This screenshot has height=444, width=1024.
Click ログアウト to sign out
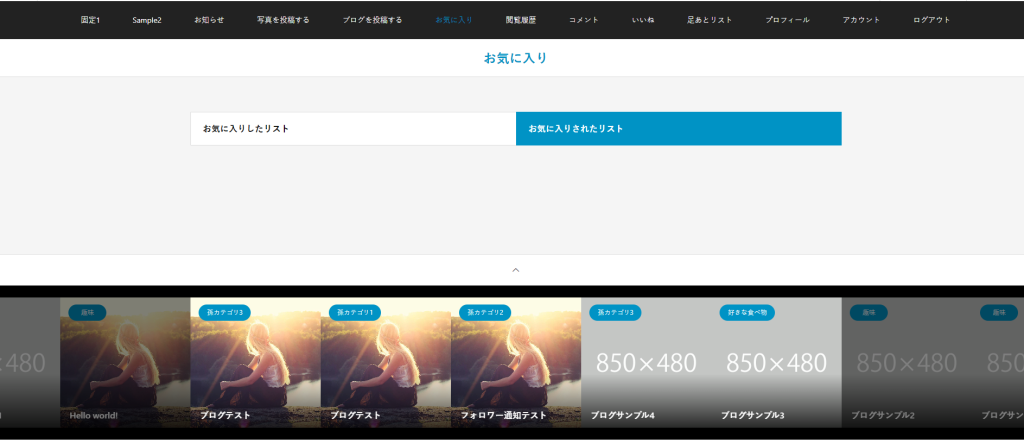point(932,20)
